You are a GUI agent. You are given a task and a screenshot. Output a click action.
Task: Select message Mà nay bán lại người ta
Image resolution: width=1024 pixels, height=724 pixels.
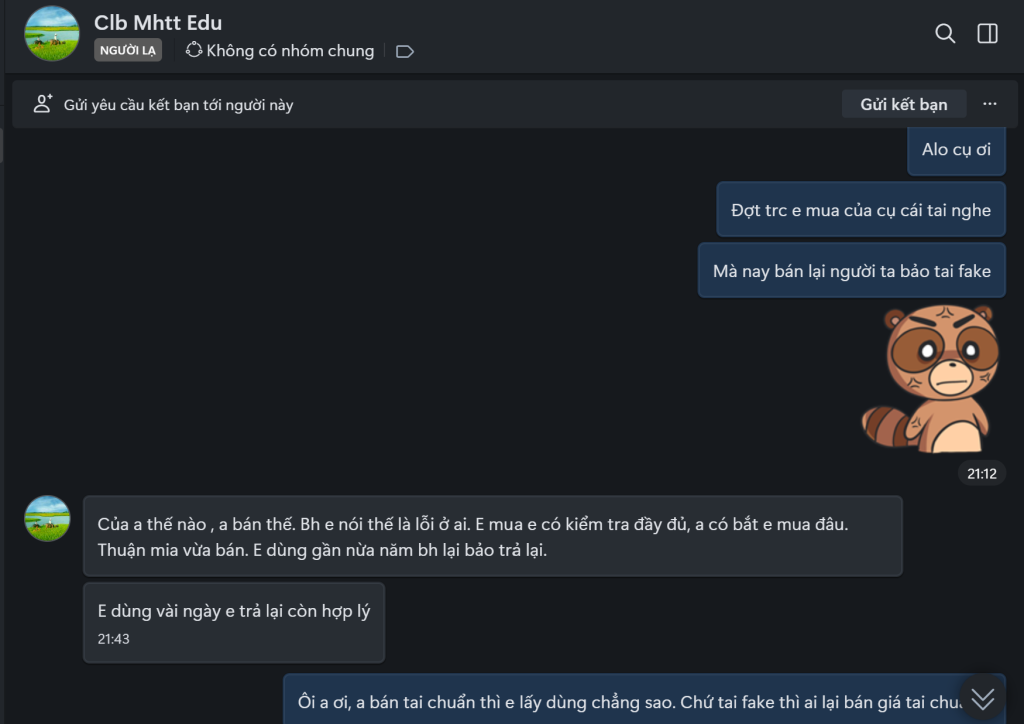click(x=852, y=270)
